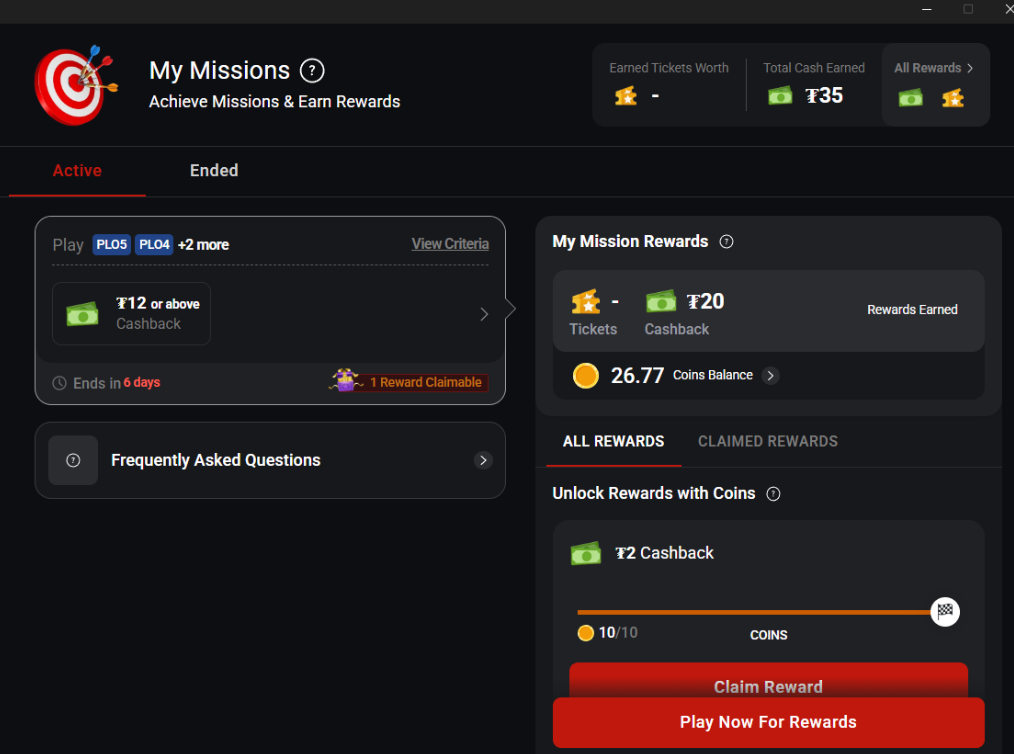
Task: Click the ₮20 Cashback cash icon
Action: tap(661, 301)
